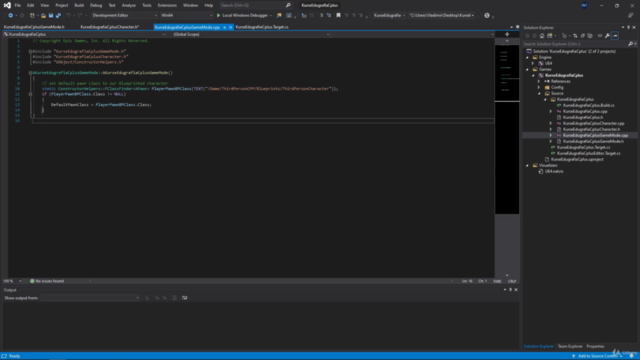Image resolution: width=640 pixels, height=360 pixels.
Task: Click the editor vertical scrollbar map
Action: click(507, 129)
